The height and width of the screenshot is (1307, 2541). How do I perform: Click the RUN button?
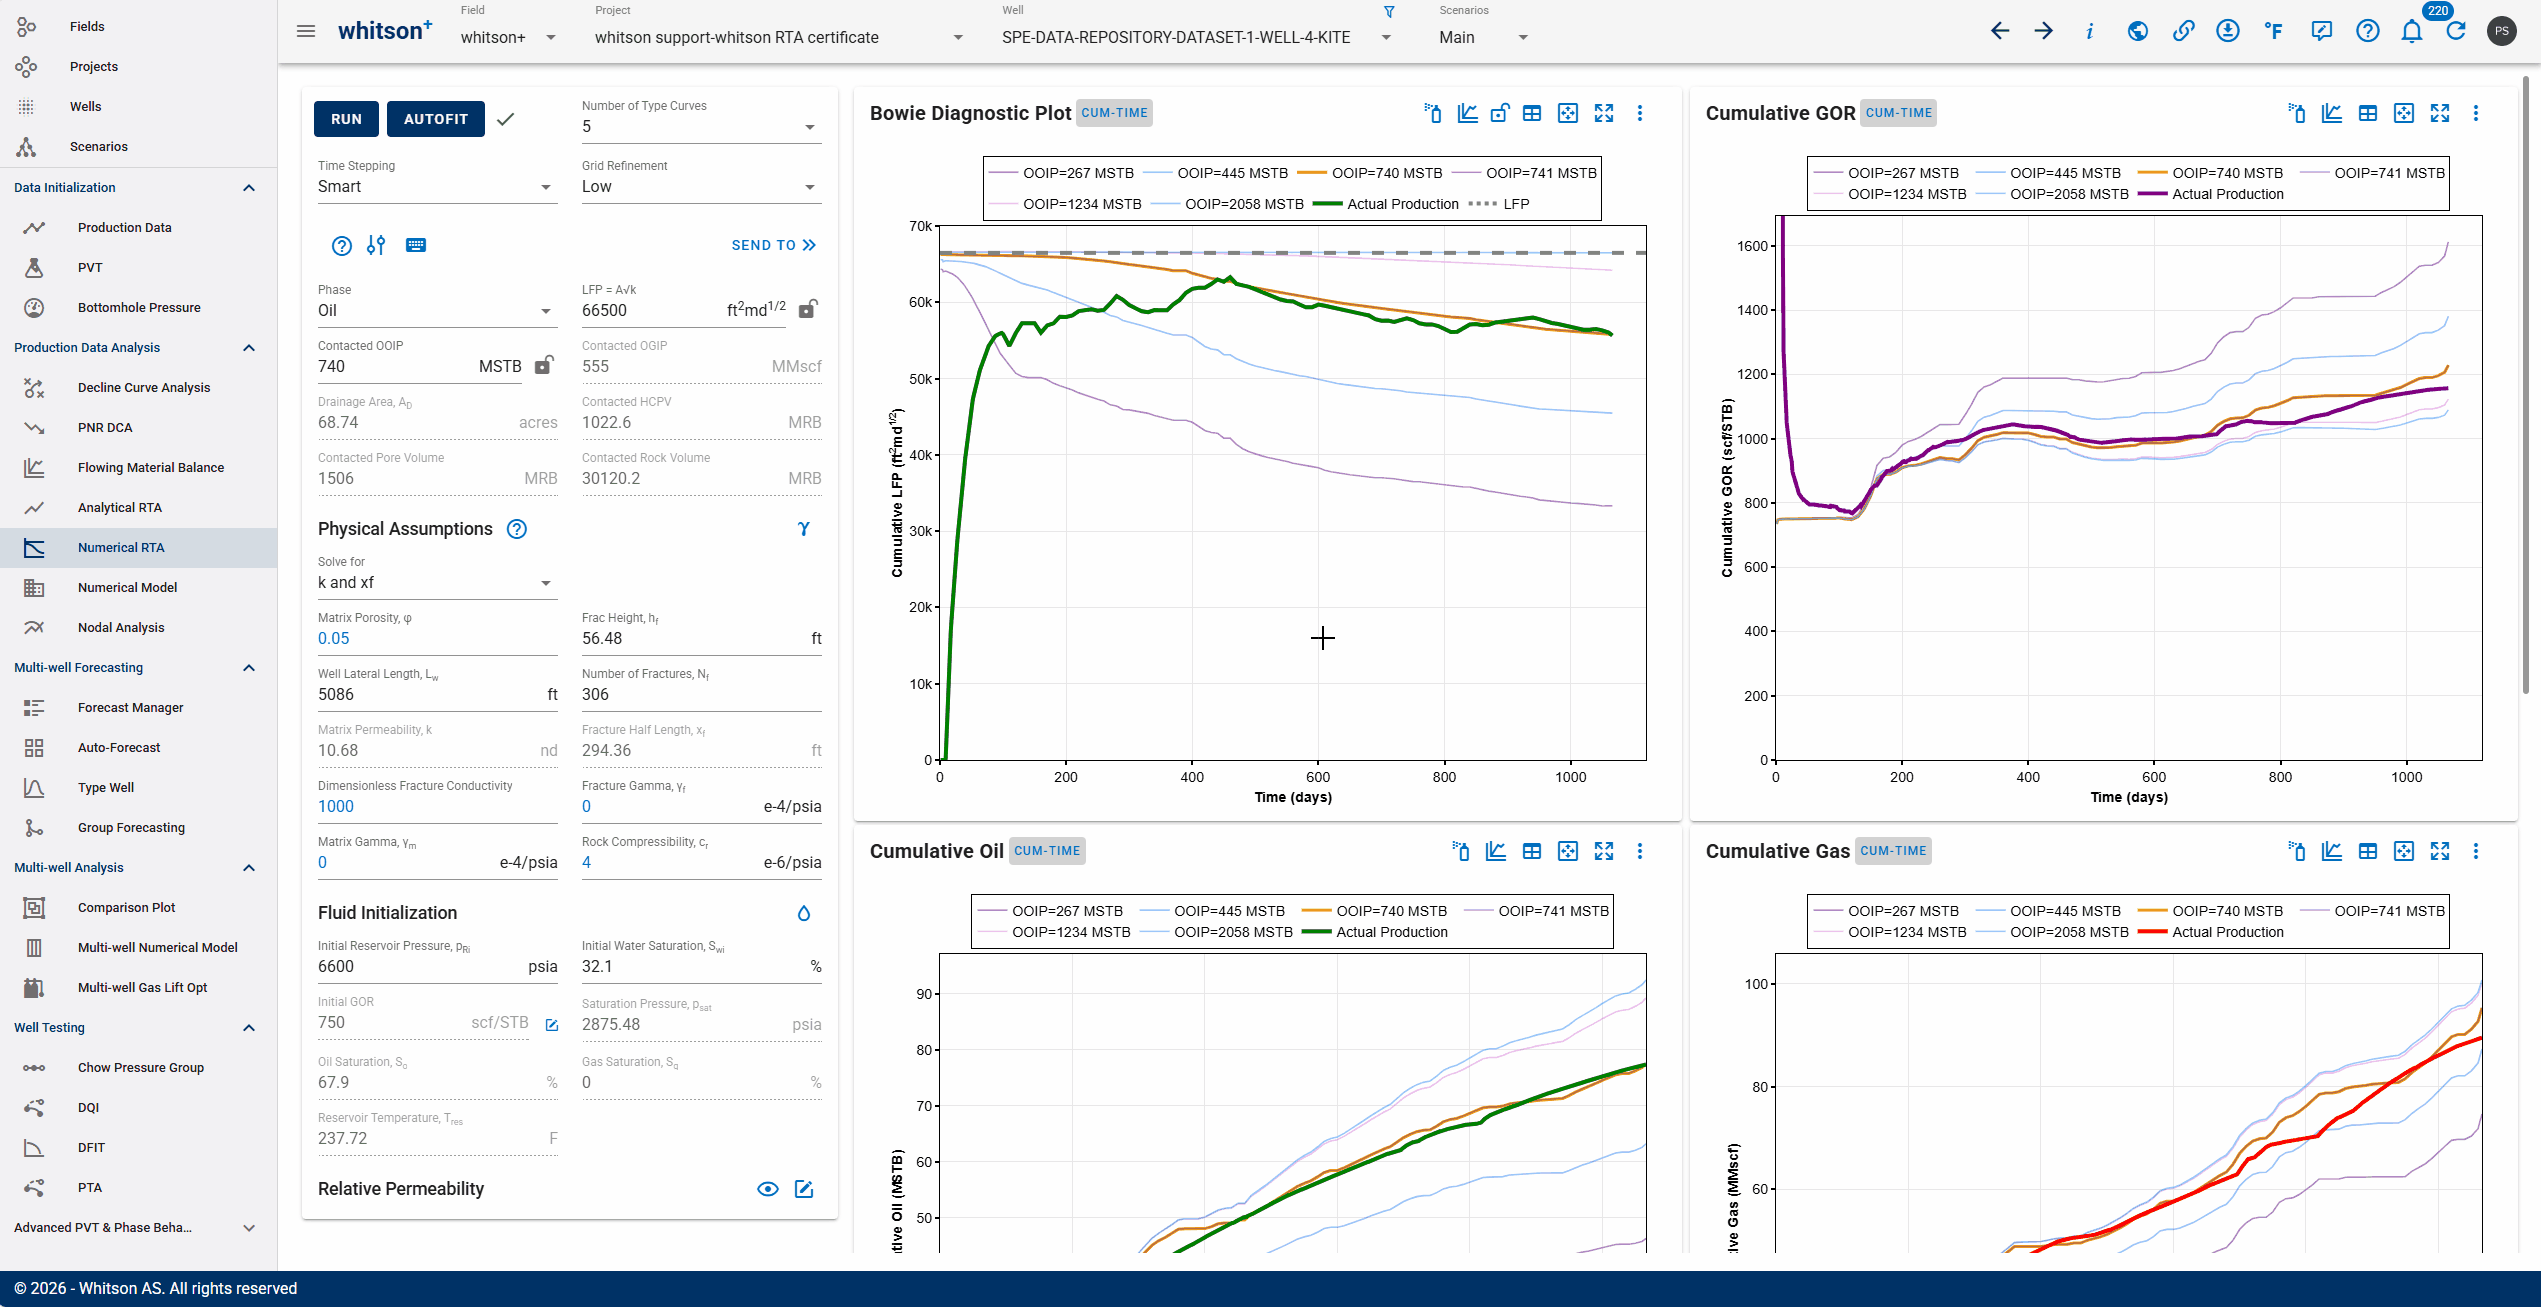click(346, 119)
